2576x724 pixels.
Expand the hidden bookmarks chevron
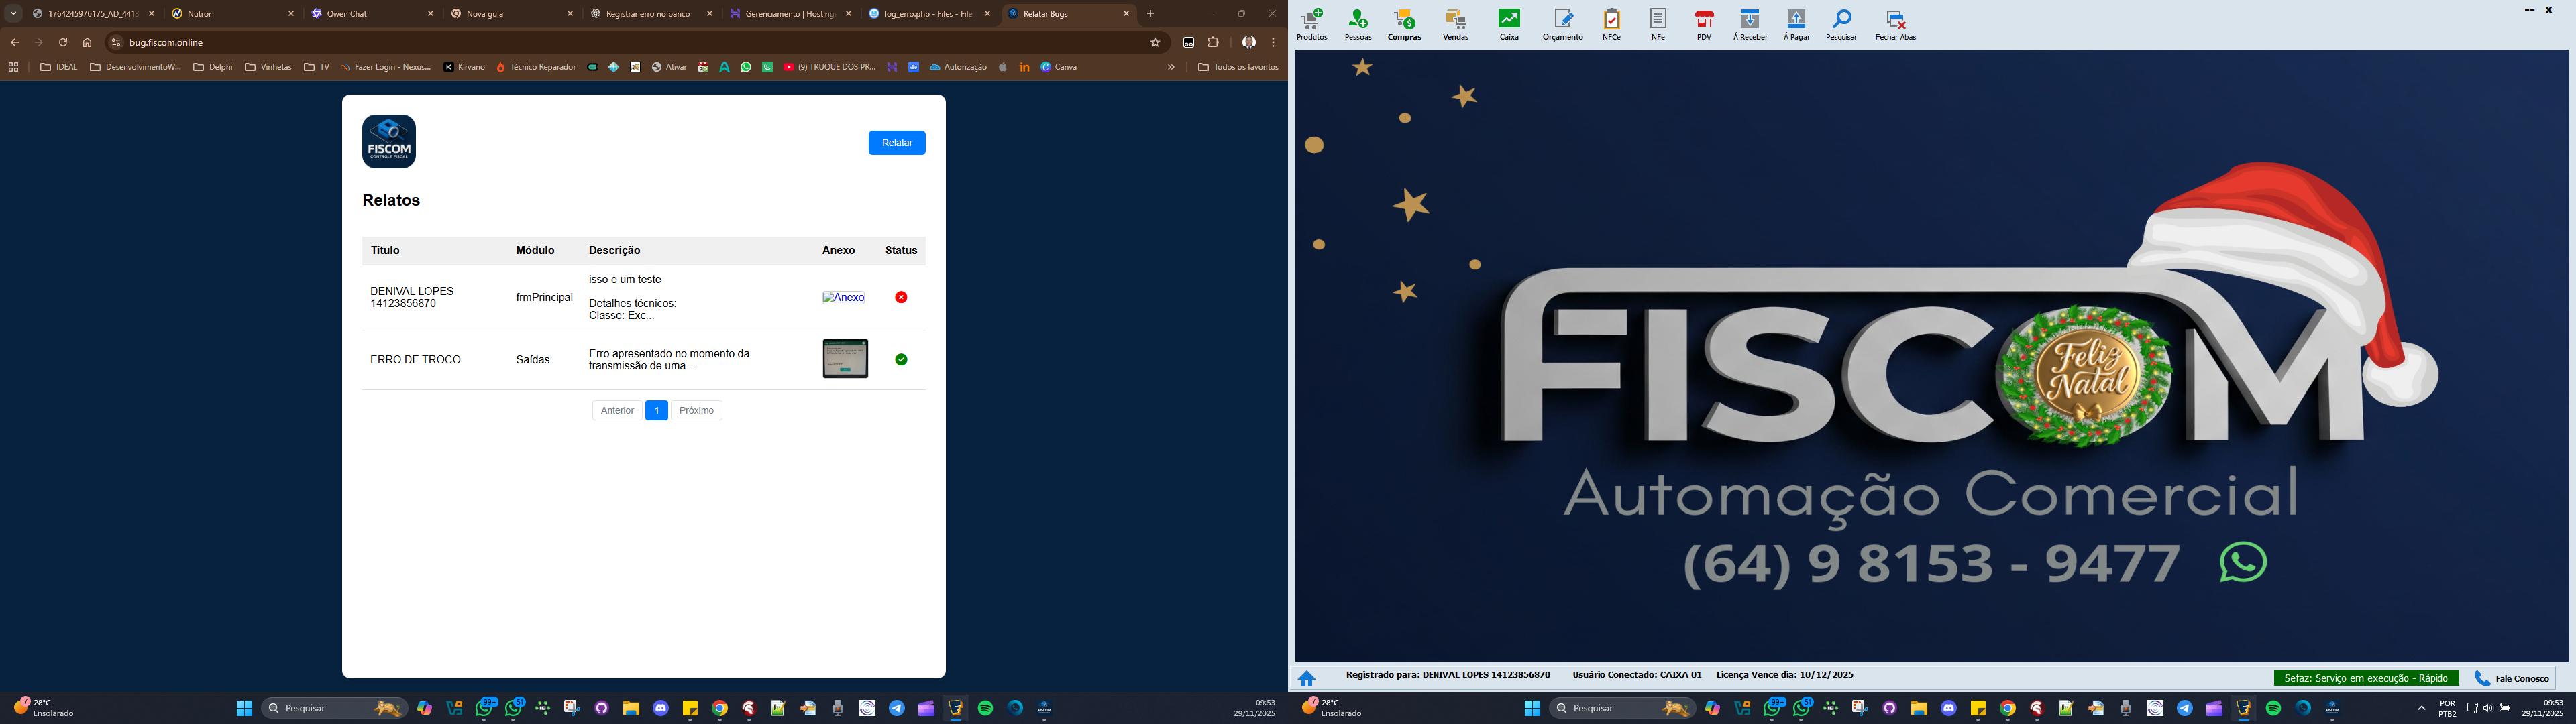click(x=1171, y=67)
